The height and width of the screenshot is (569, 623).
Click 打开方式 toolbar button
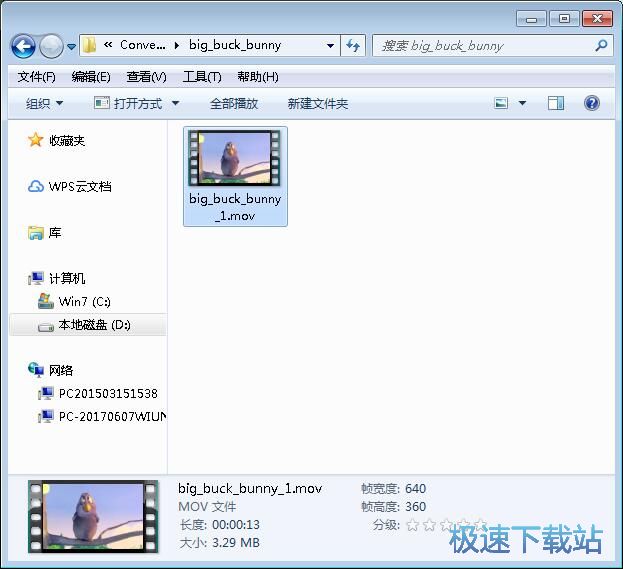(138, 104)
